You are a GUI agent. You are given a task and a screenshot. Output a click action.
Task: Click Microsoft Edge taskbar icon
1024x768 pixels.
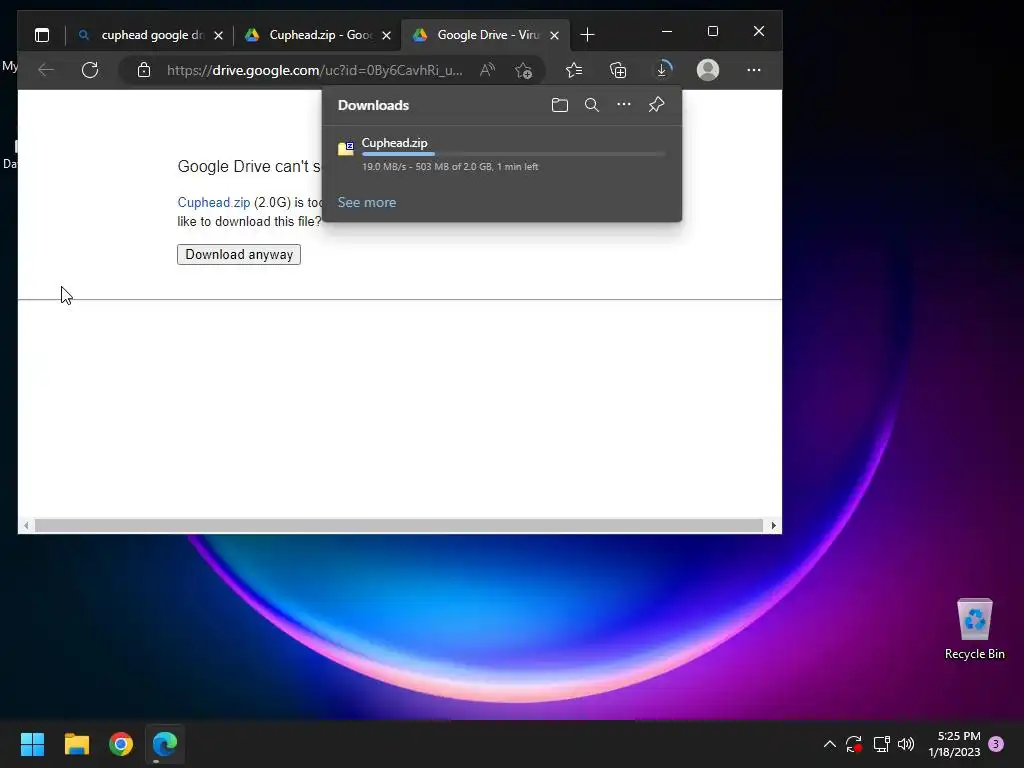tap(165, 744)
